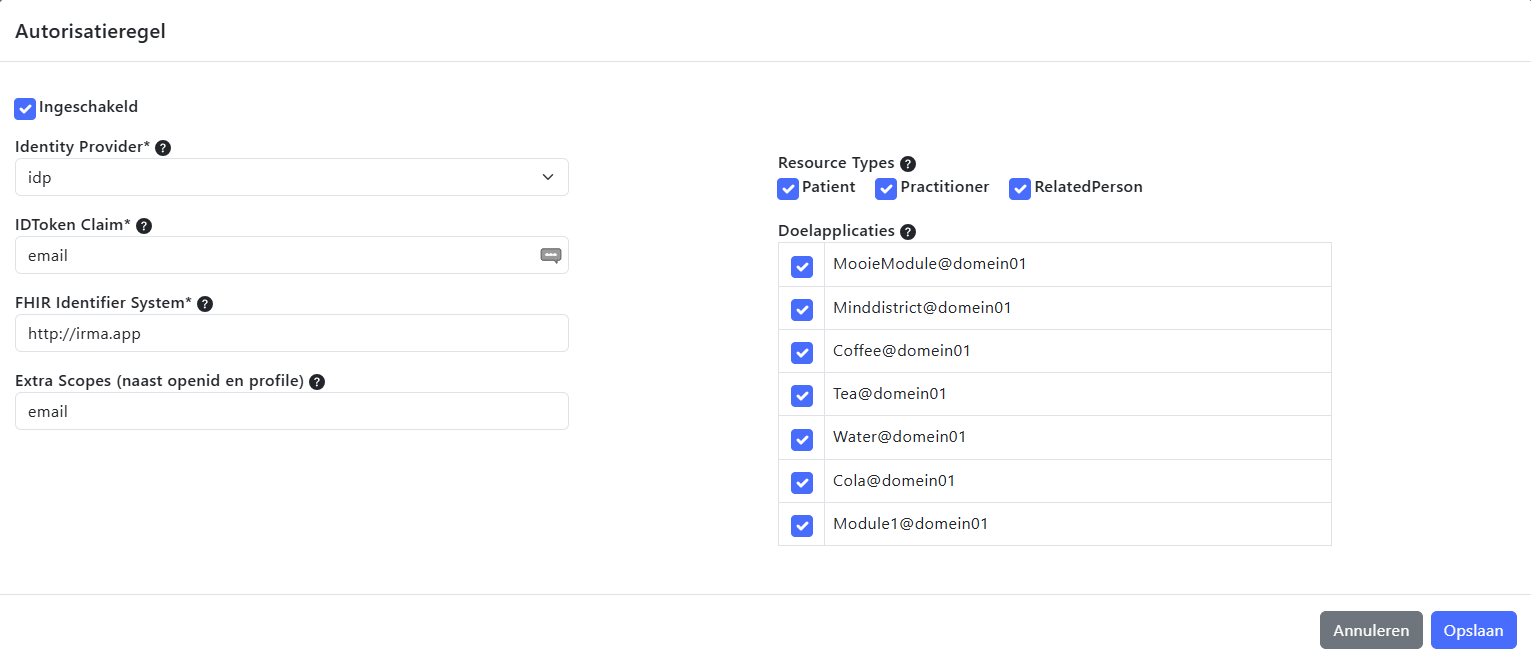Cancel with the Annuleren button
The width and height of the screenshot is (1531, 662).
1371,630
